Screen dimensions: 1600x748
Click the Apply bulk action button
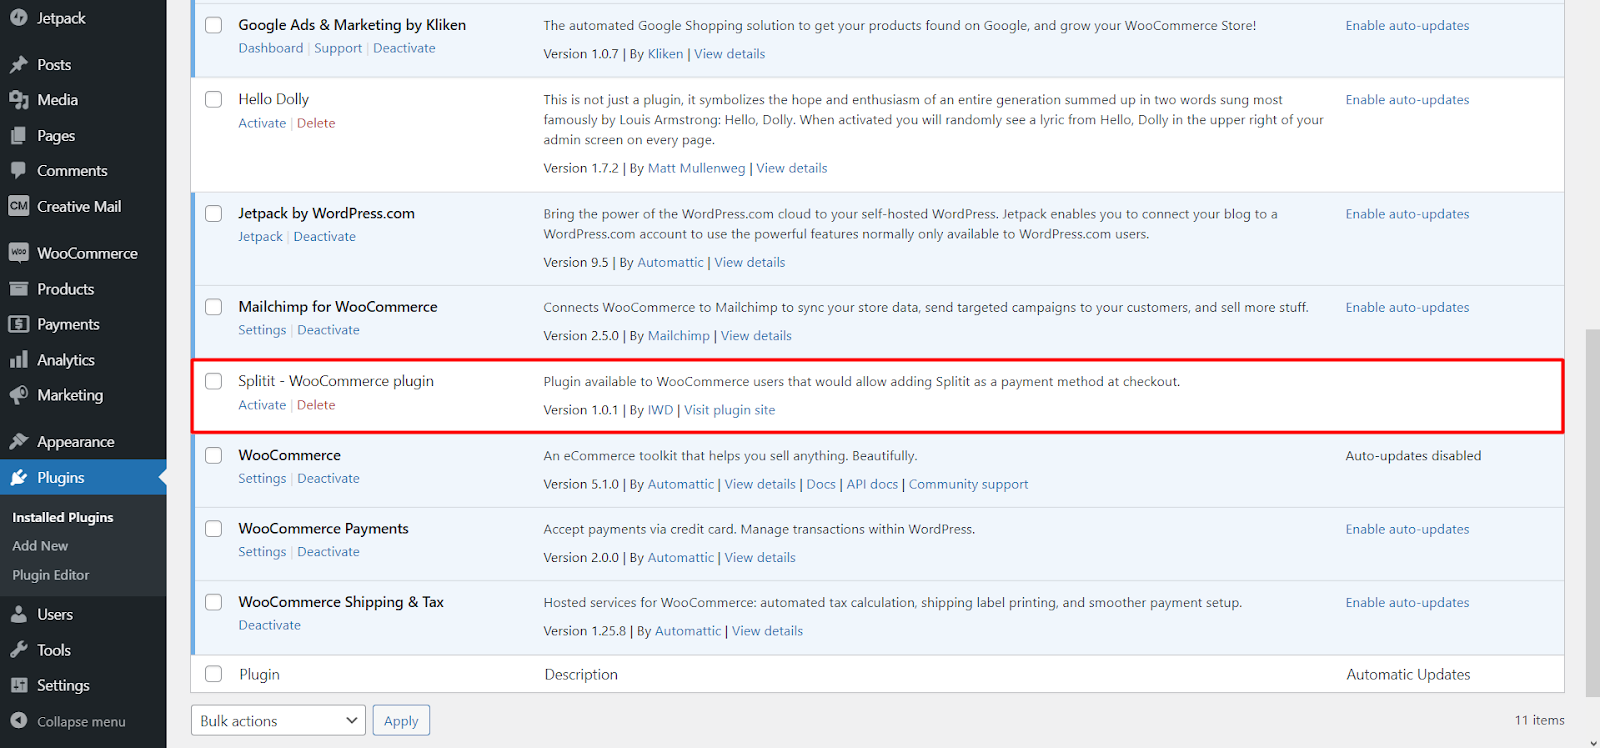401,721
